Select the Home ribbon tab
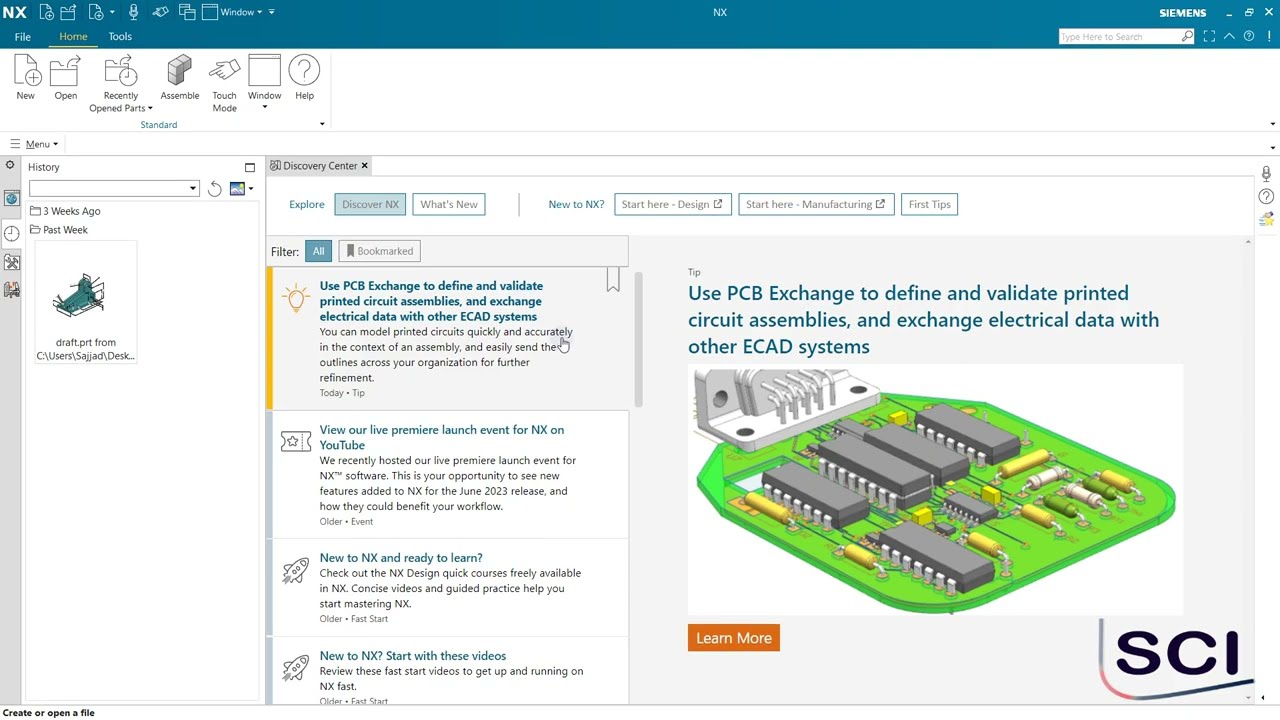This screenshot has width=1280, height=720. tap(73, 37)
